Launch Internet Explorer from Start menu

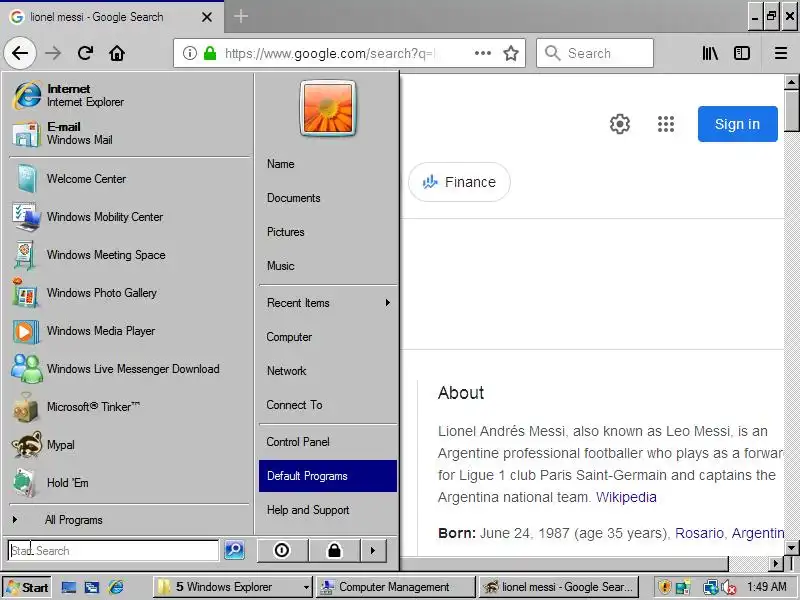(x=130, y=95)
